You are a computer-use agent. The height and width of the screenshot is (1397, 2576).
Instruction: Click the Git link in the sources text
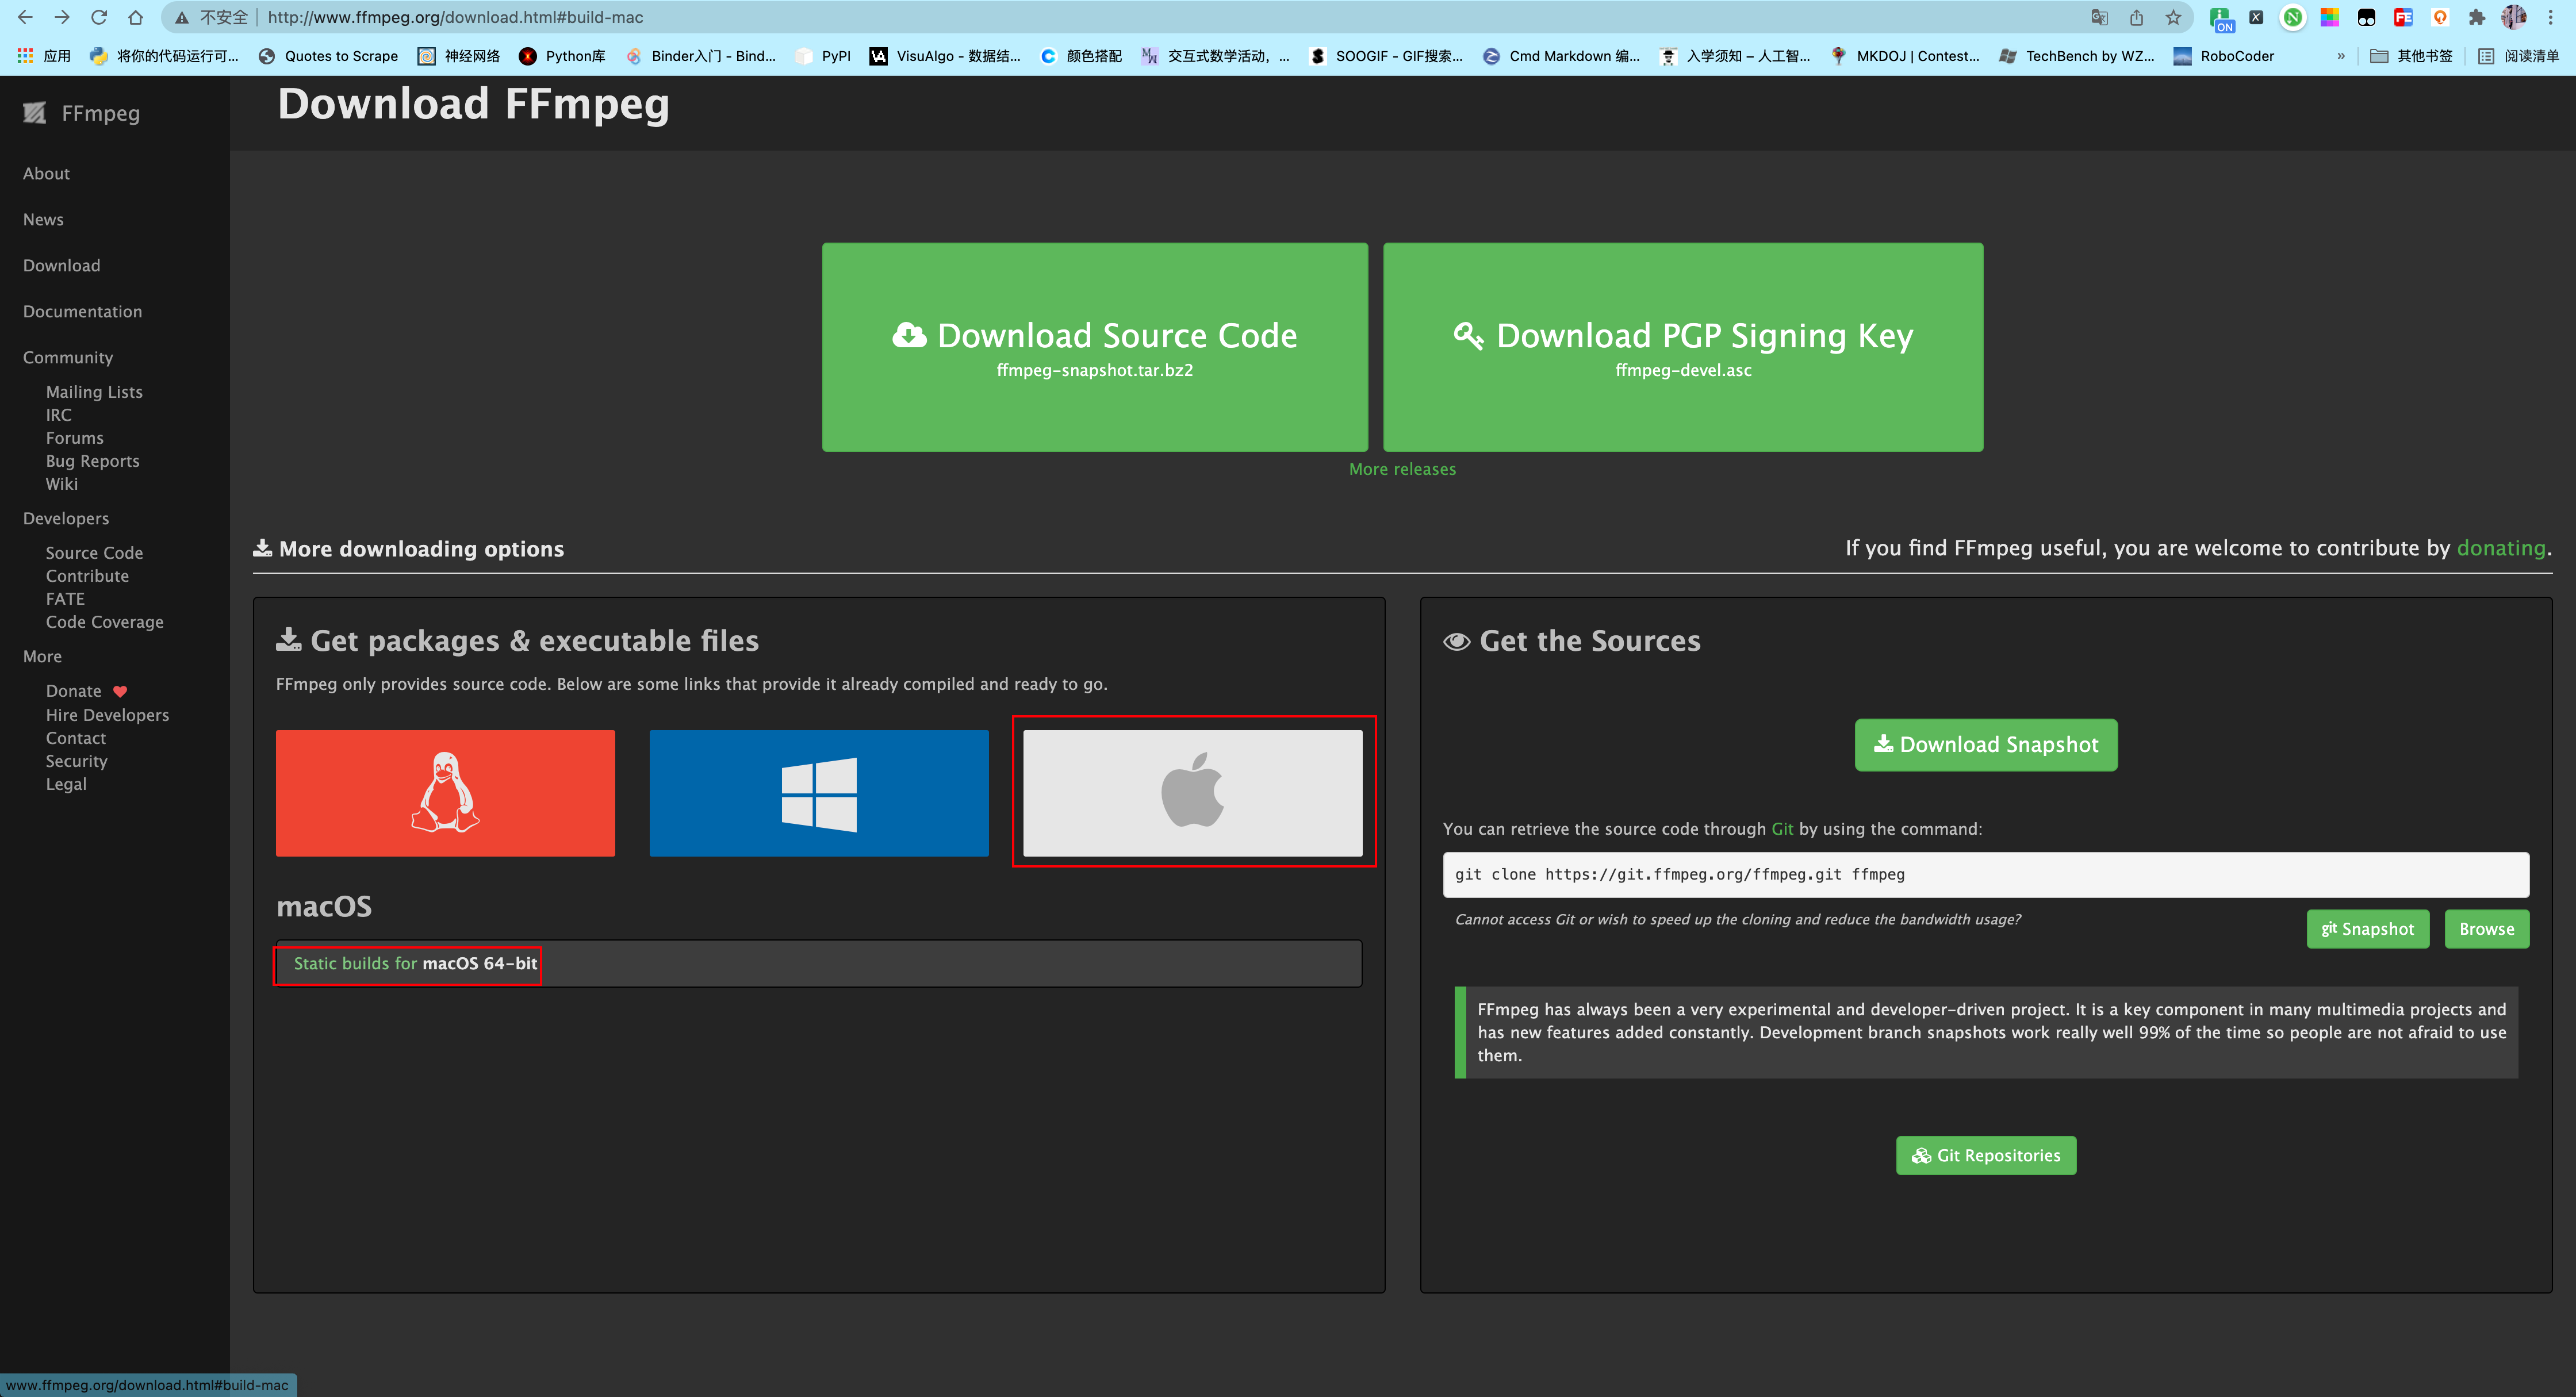click(x=1782, y=829)
